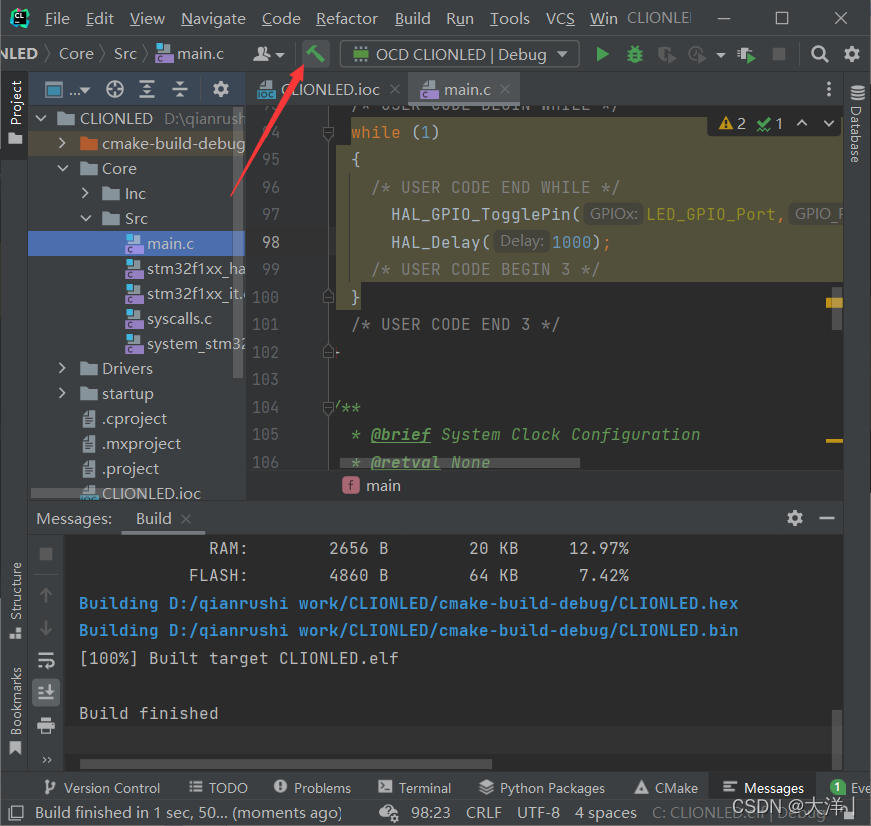Click the Profiler run icon
Screen dimensions: 871x826
pyautogui.click(x=697, y=54)
